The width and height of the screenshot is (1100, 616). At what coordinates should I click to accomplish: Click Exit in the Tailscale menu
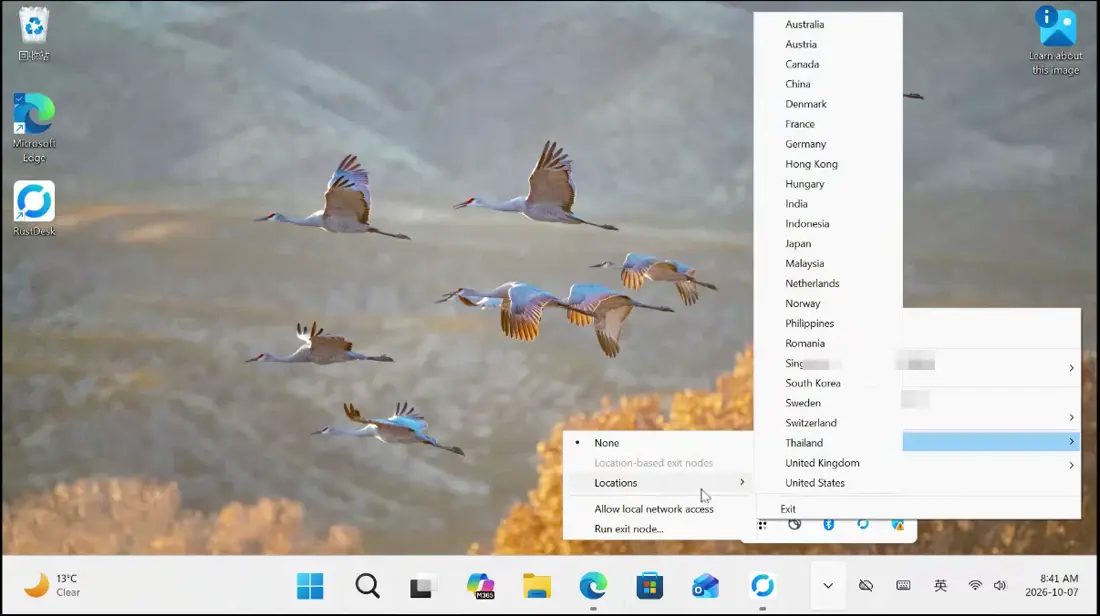(x=788, y=509)
